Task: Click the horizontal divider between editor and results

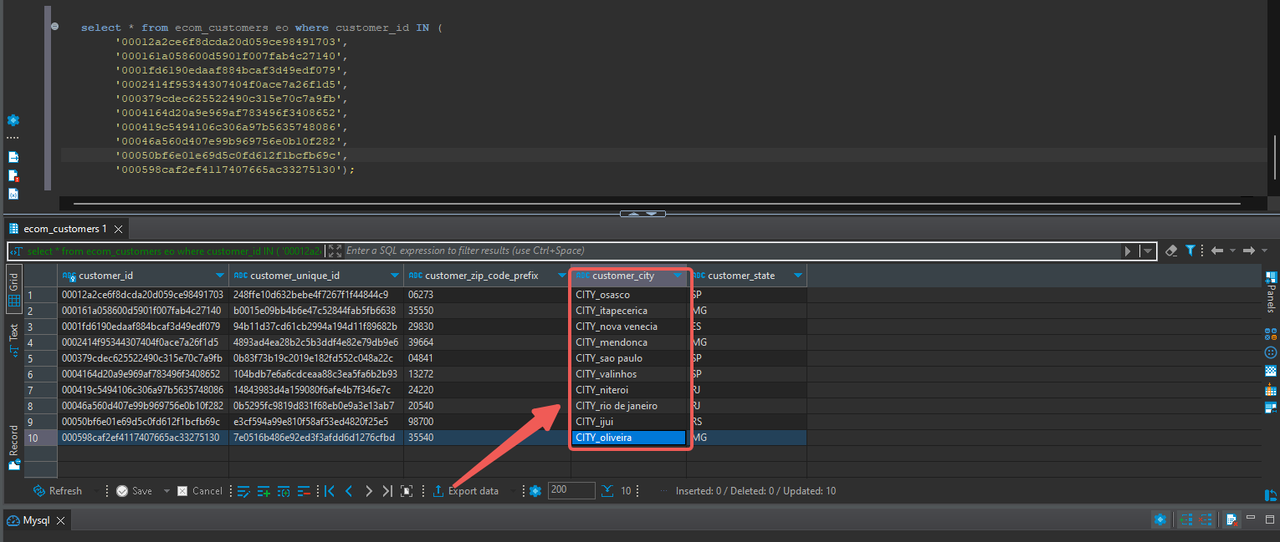Action: (x=640, y=213)
